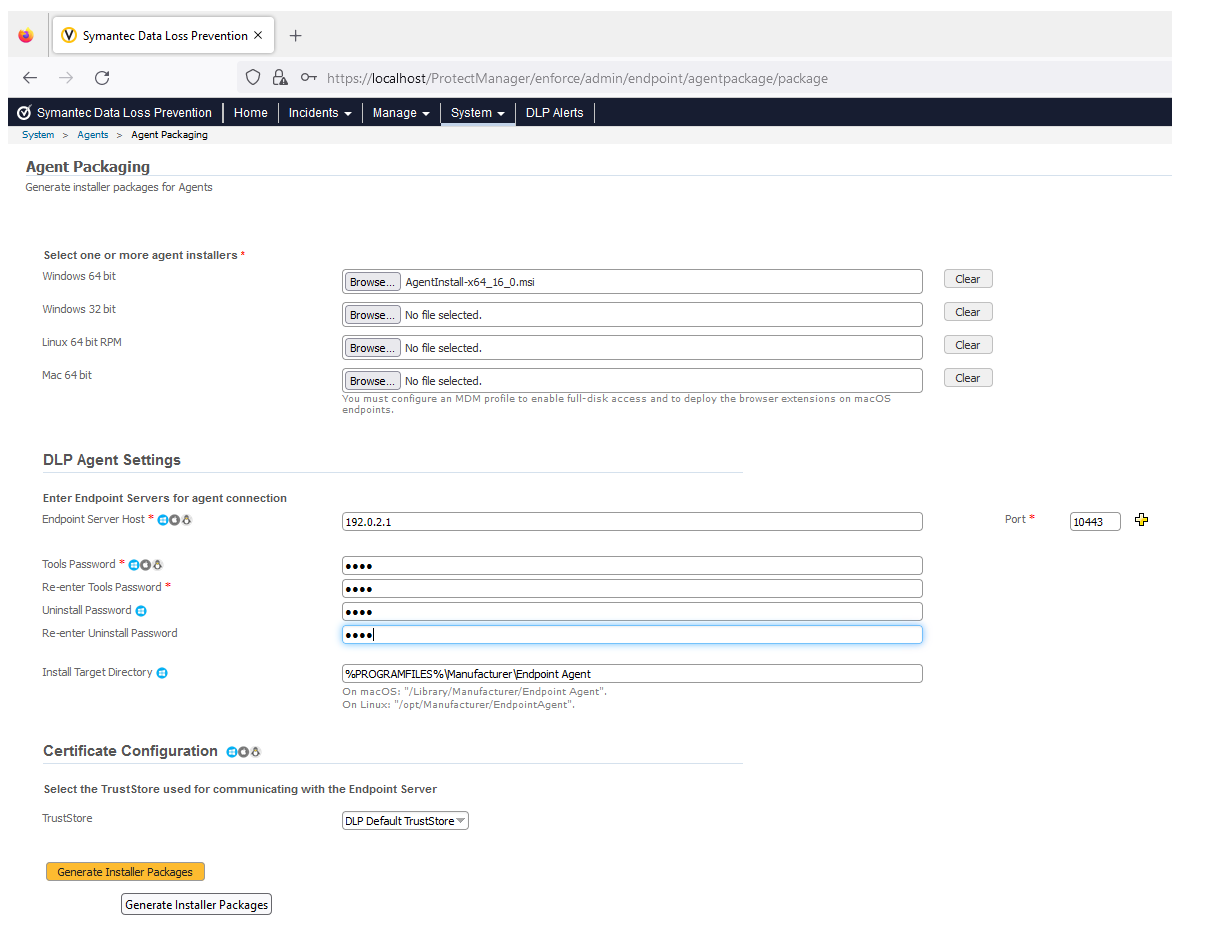Click the Windows 32 bit label
The image size is (1207, 946).
pos(79,309)
